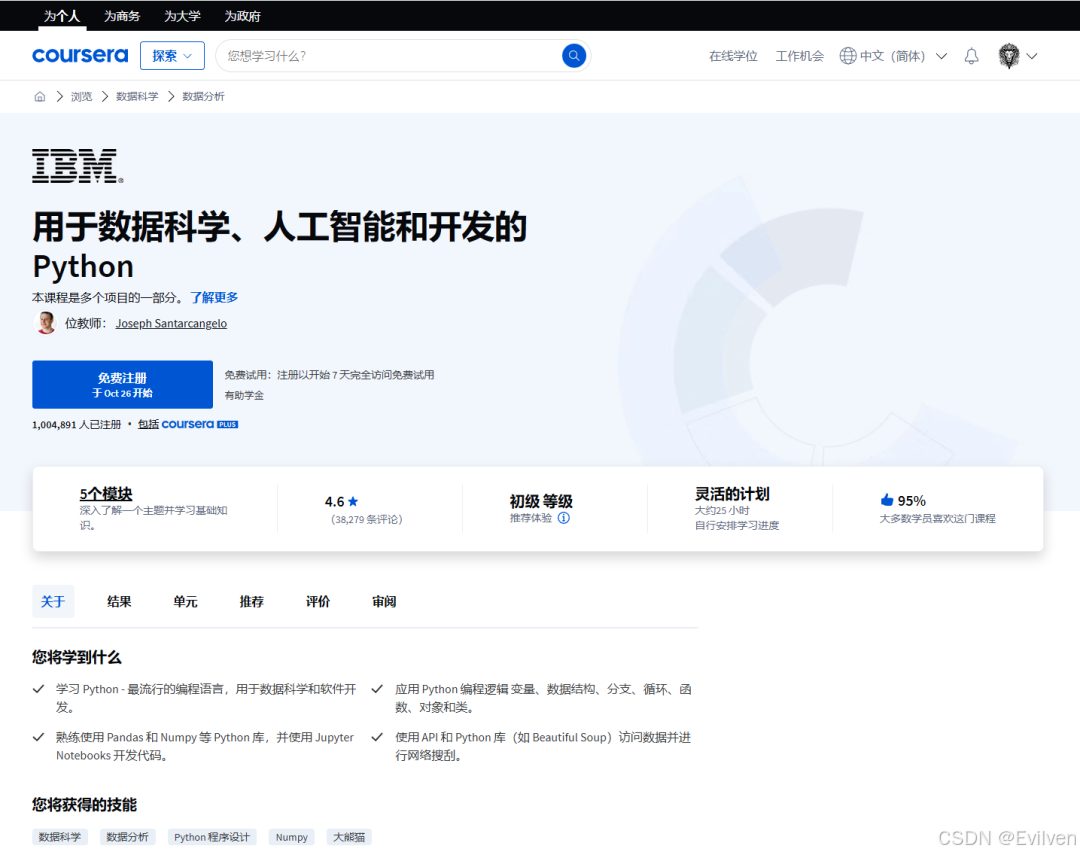Viewport: 1080px width, 855px height.
Task: Click the Numpy skill tag
Action: point(291,837)
